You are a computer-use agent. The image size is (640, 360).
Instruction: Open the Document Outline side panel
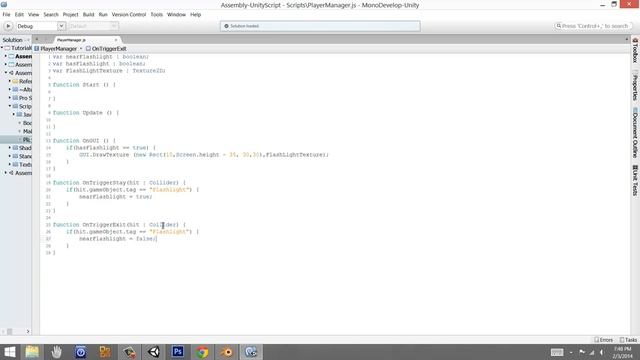click(x=635, y=133)
